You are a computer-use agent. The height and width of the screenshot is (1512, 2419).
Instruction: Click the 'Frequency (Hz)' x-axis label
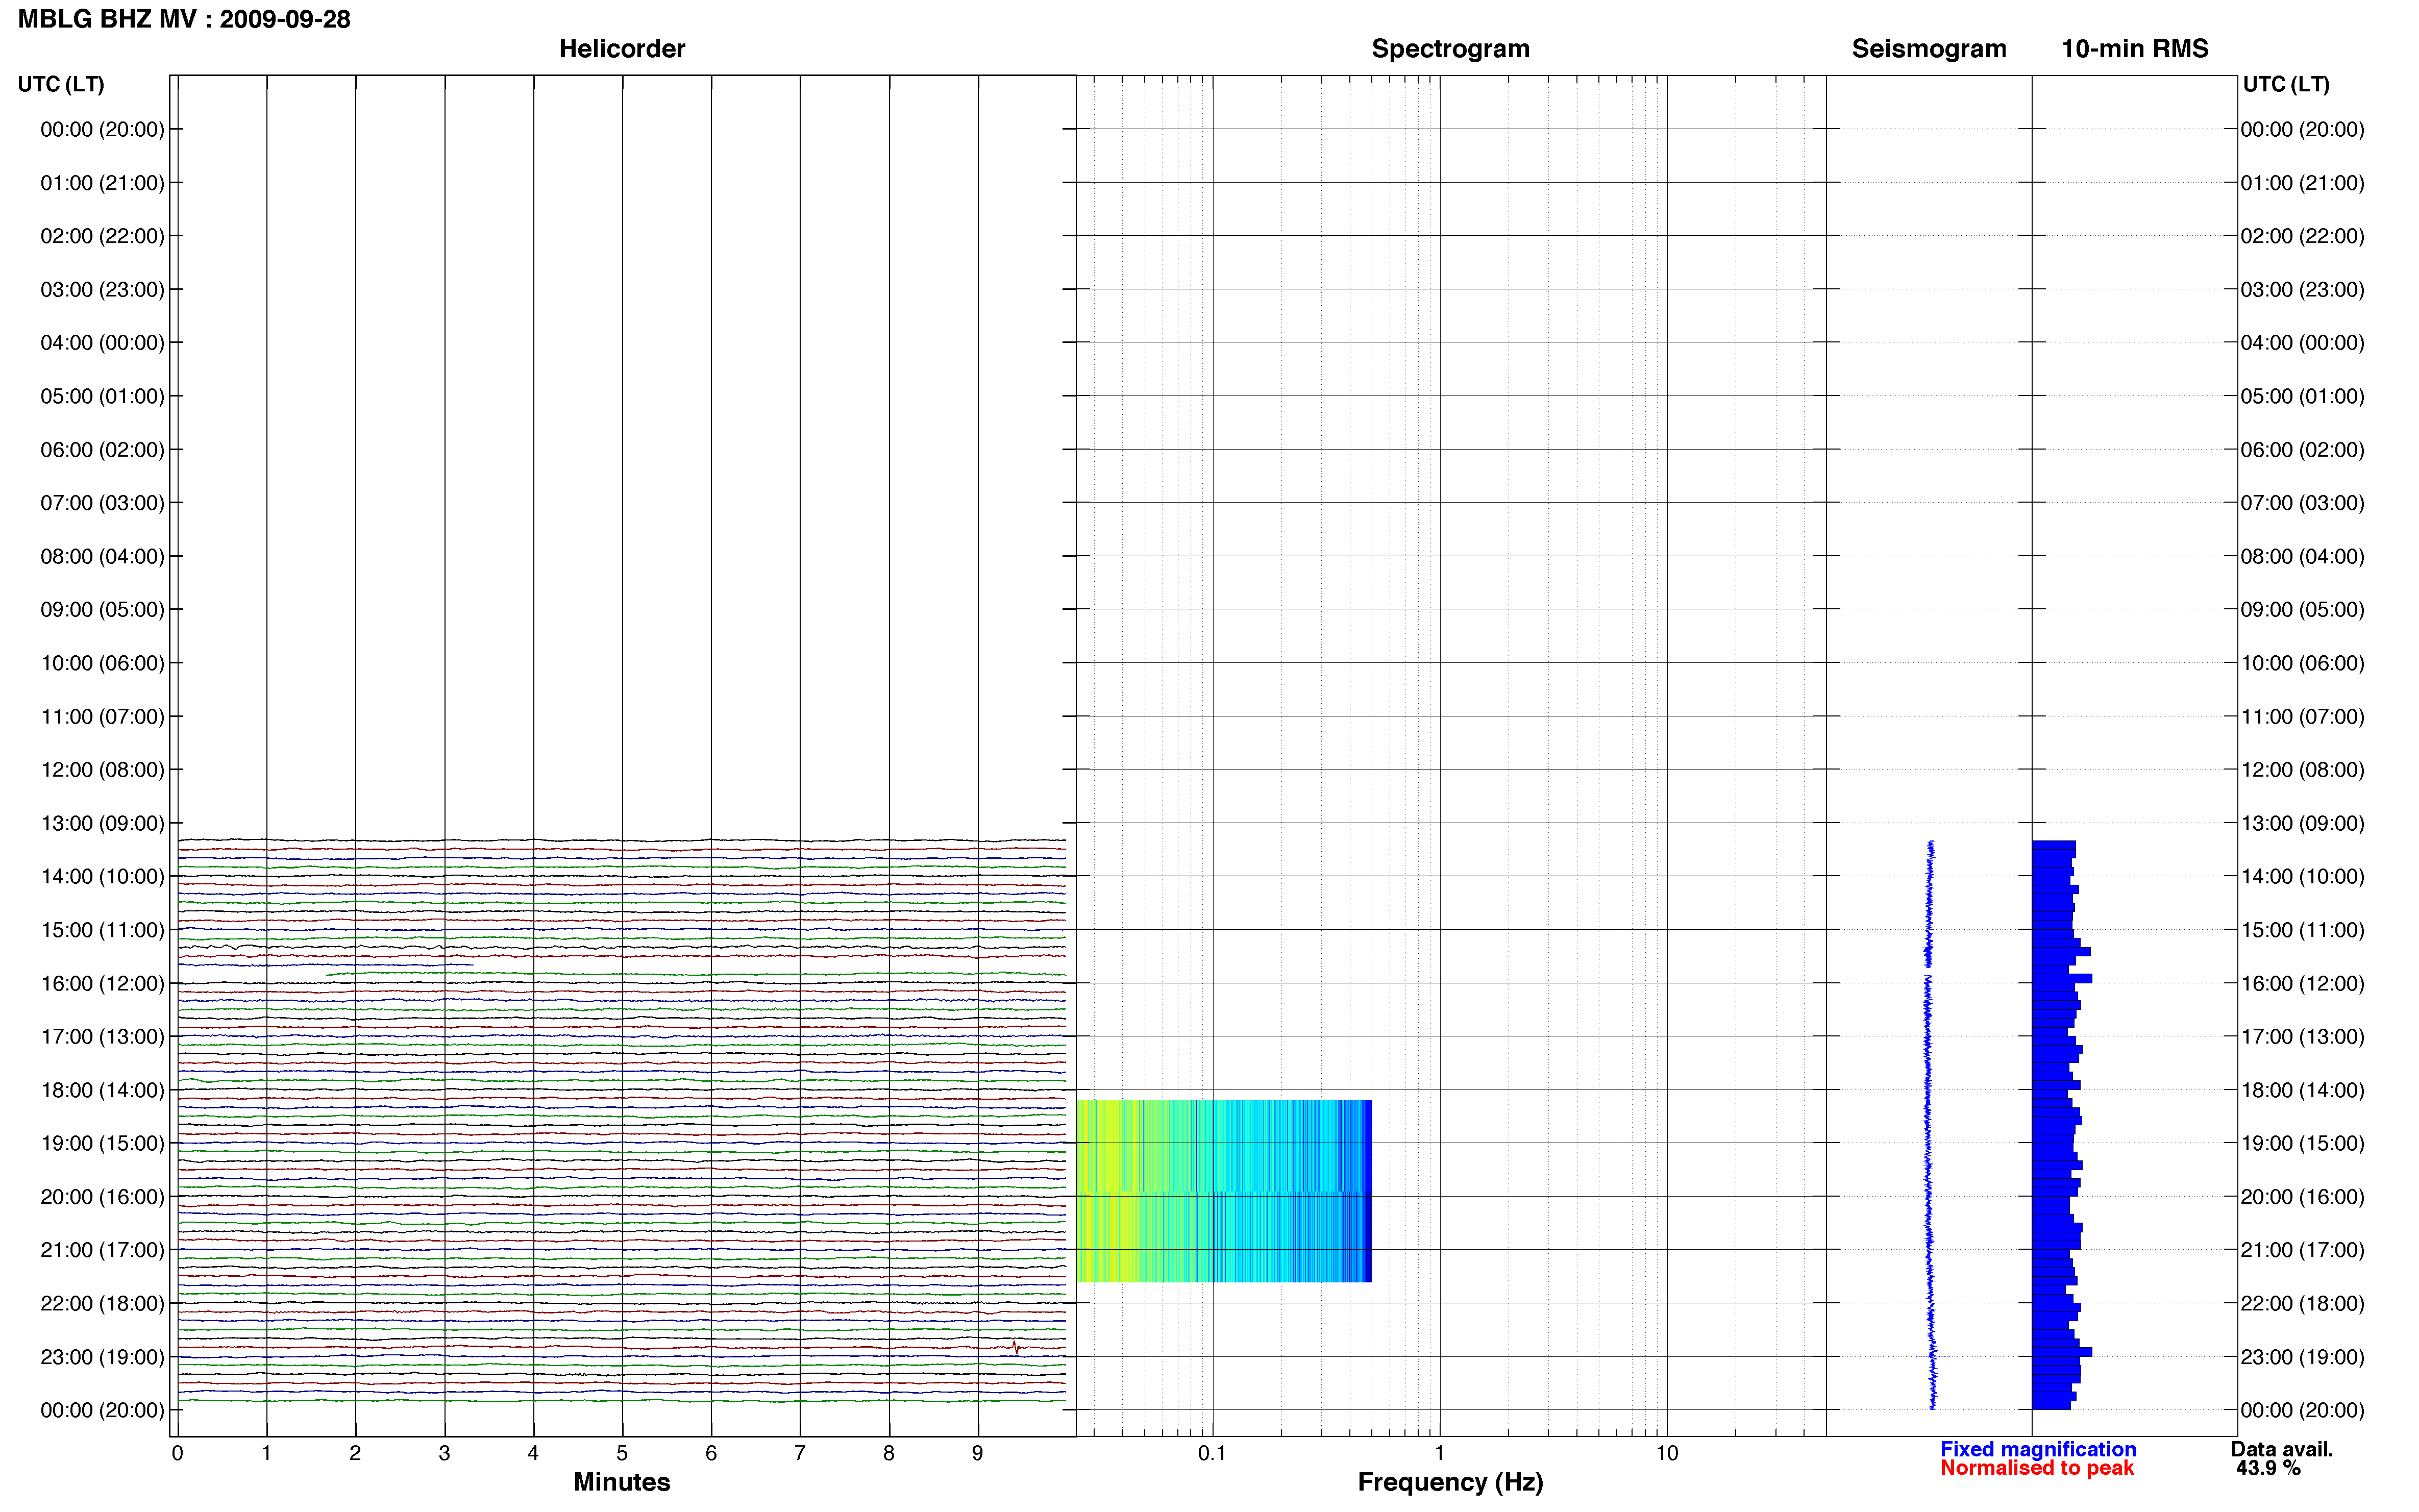1450,1482
